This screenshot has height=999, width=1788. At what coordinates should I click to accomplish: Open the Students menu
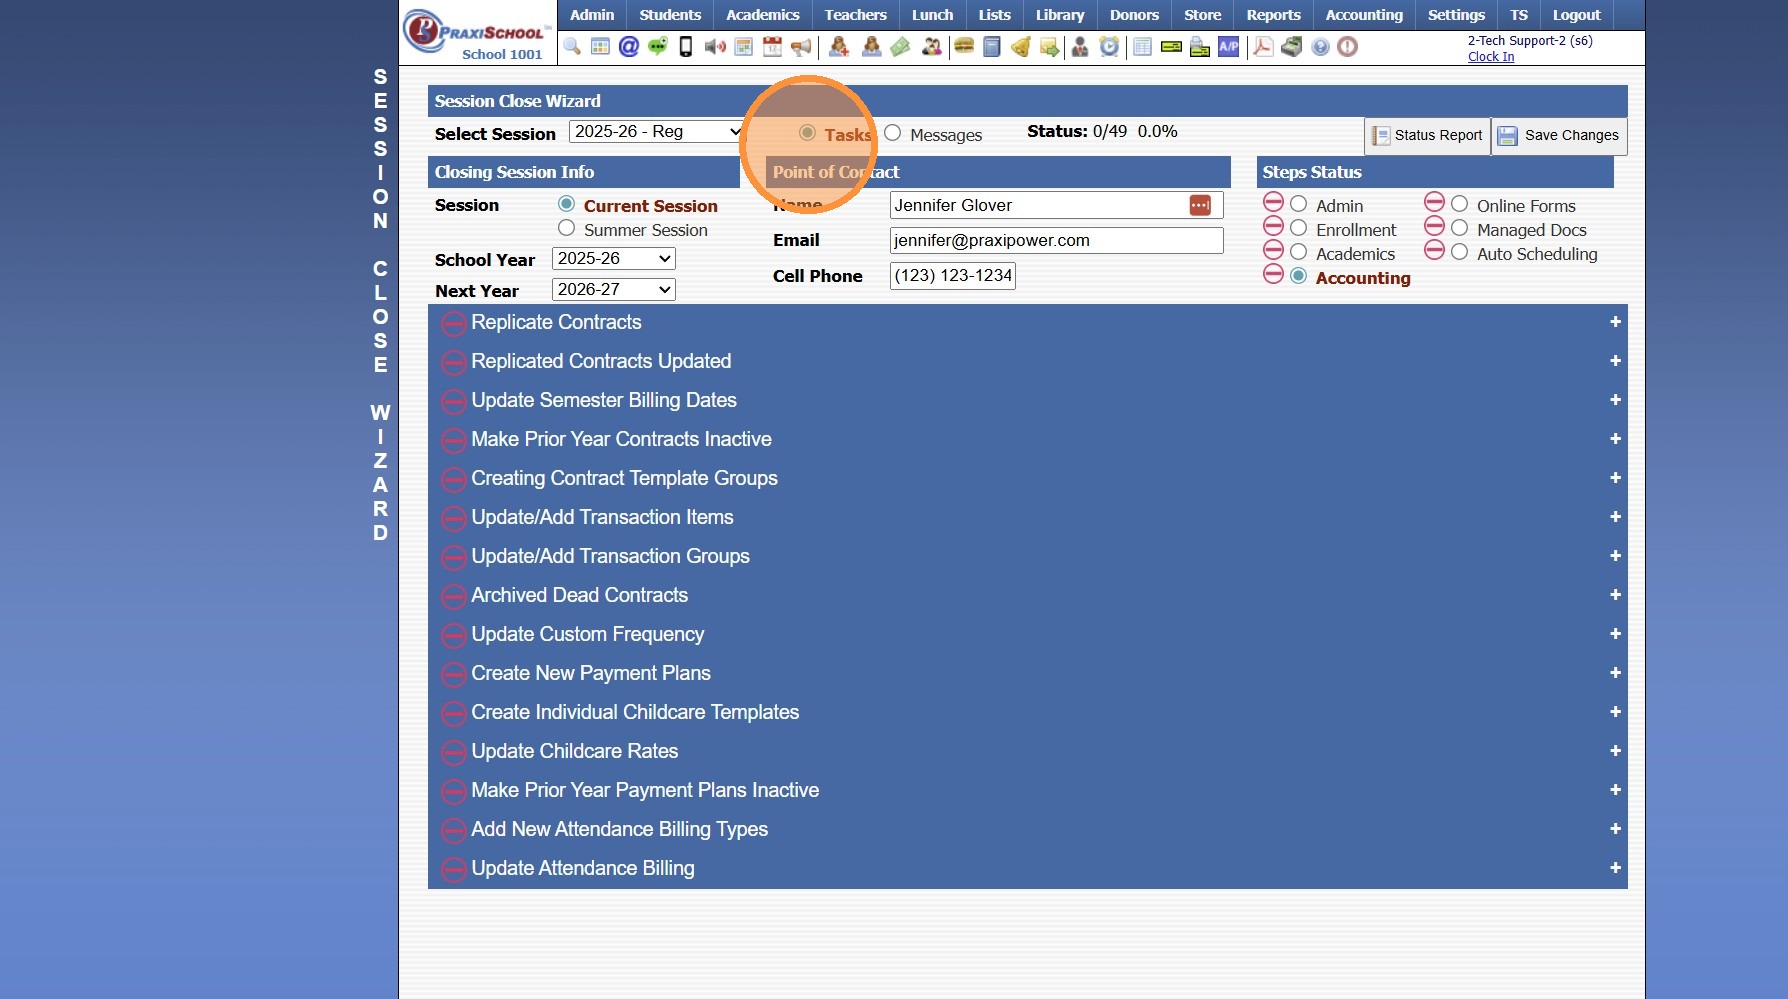point(670,15)
